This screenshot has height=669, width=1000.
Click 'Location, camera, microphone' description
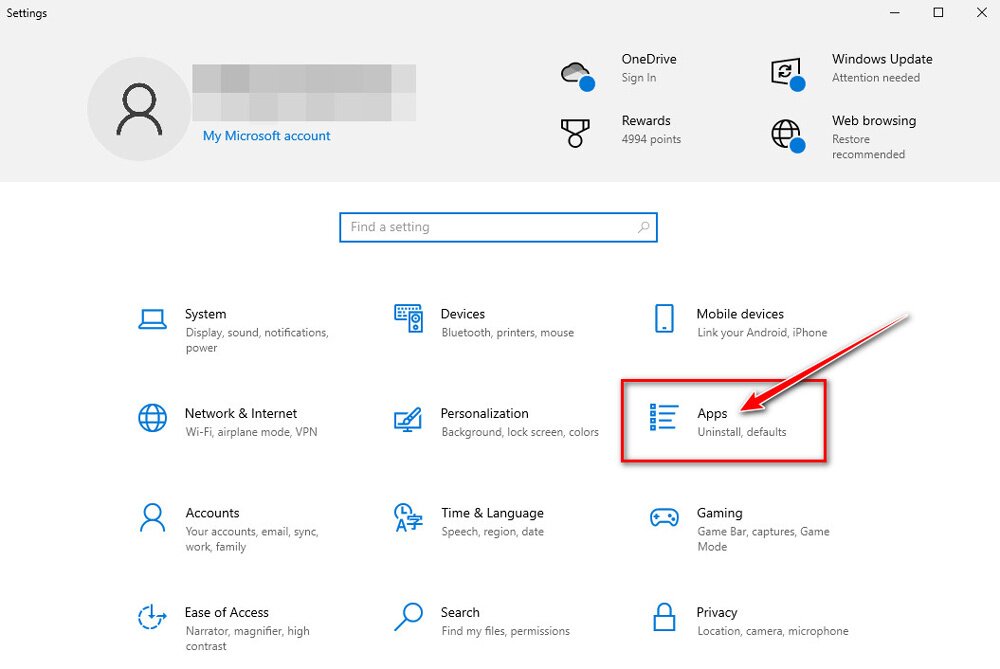point(772,631)
